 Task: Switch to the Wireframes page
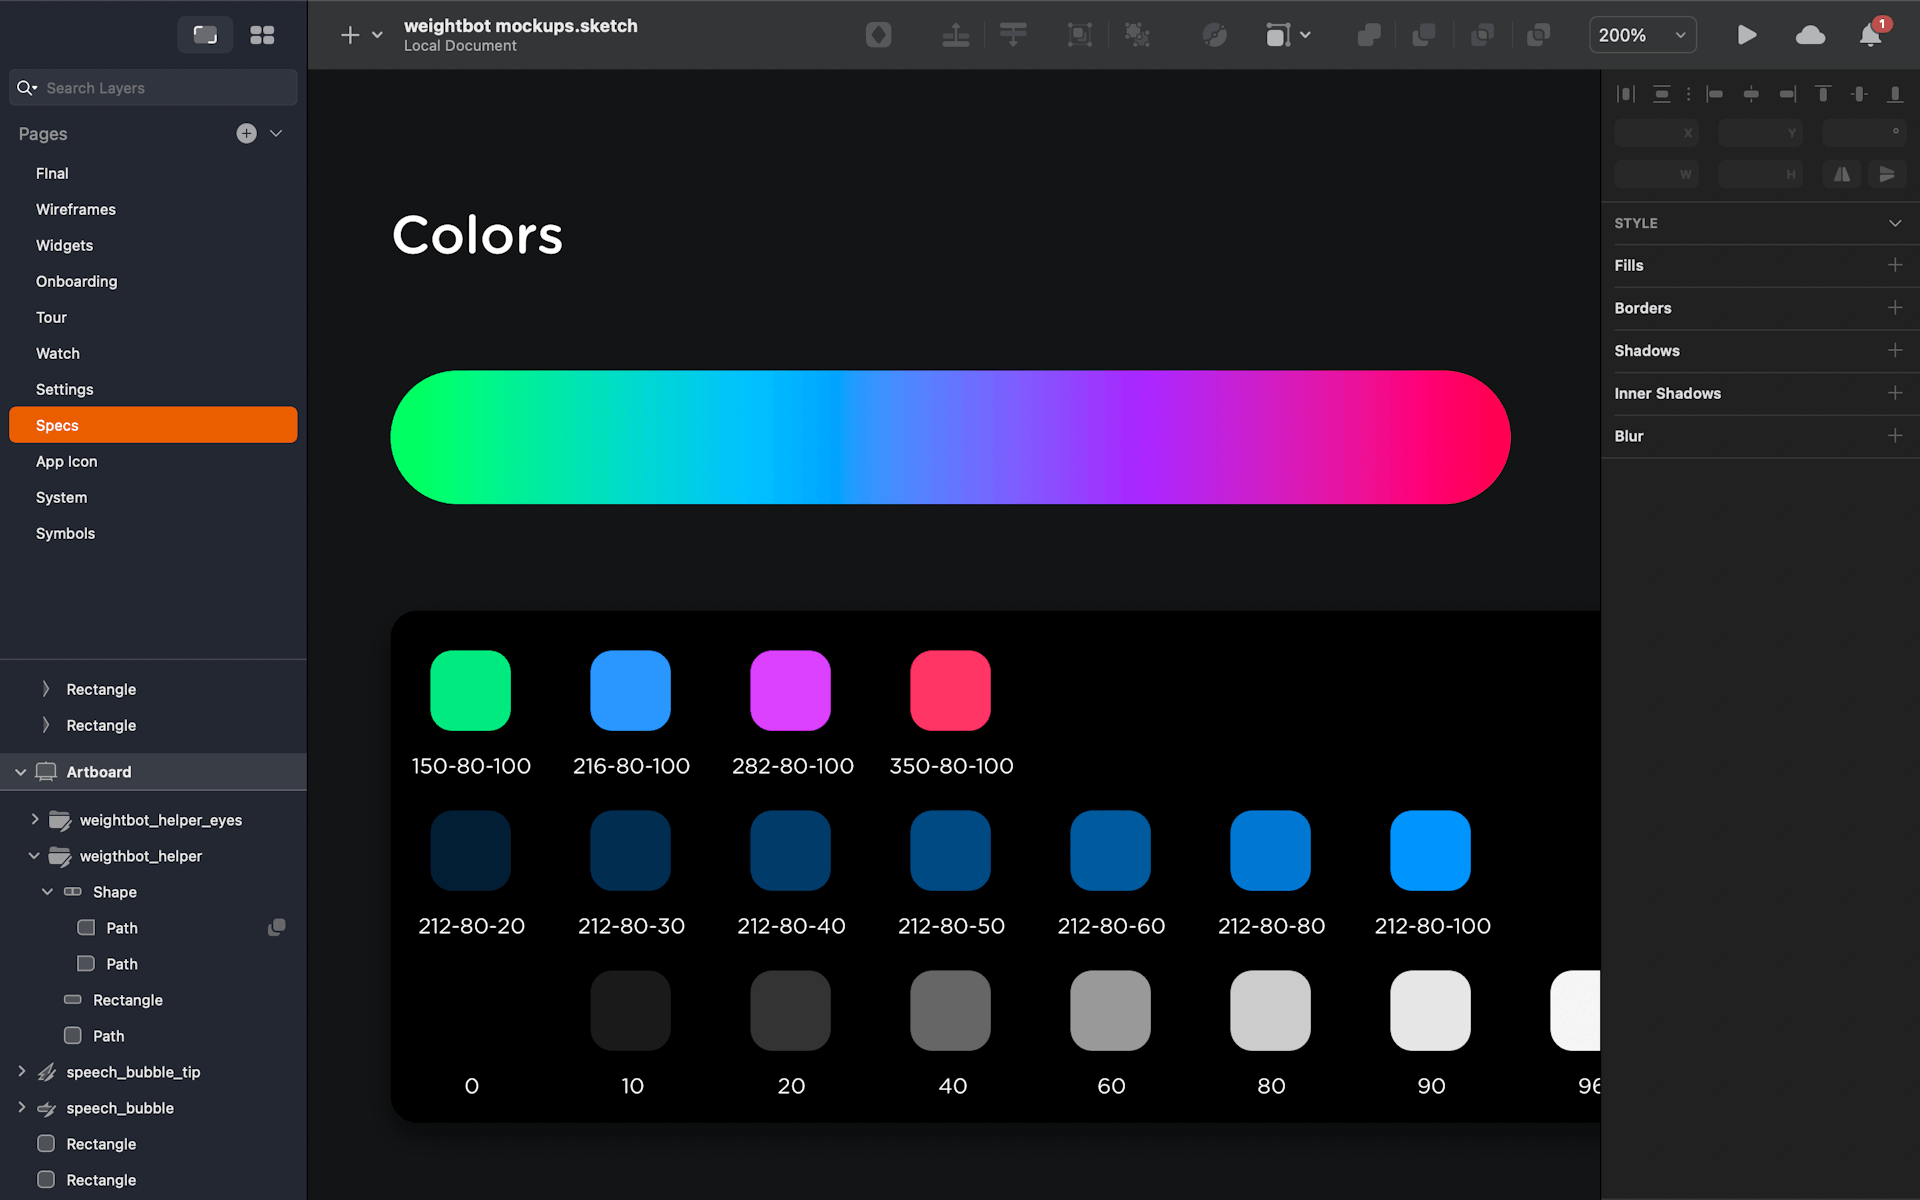pyautogui.click(x=75, y=209)
